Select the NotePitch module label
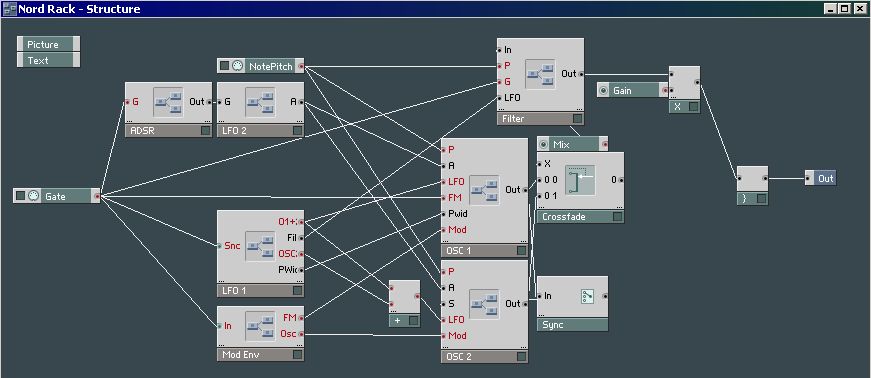871x378 pixels. point(271,66)
